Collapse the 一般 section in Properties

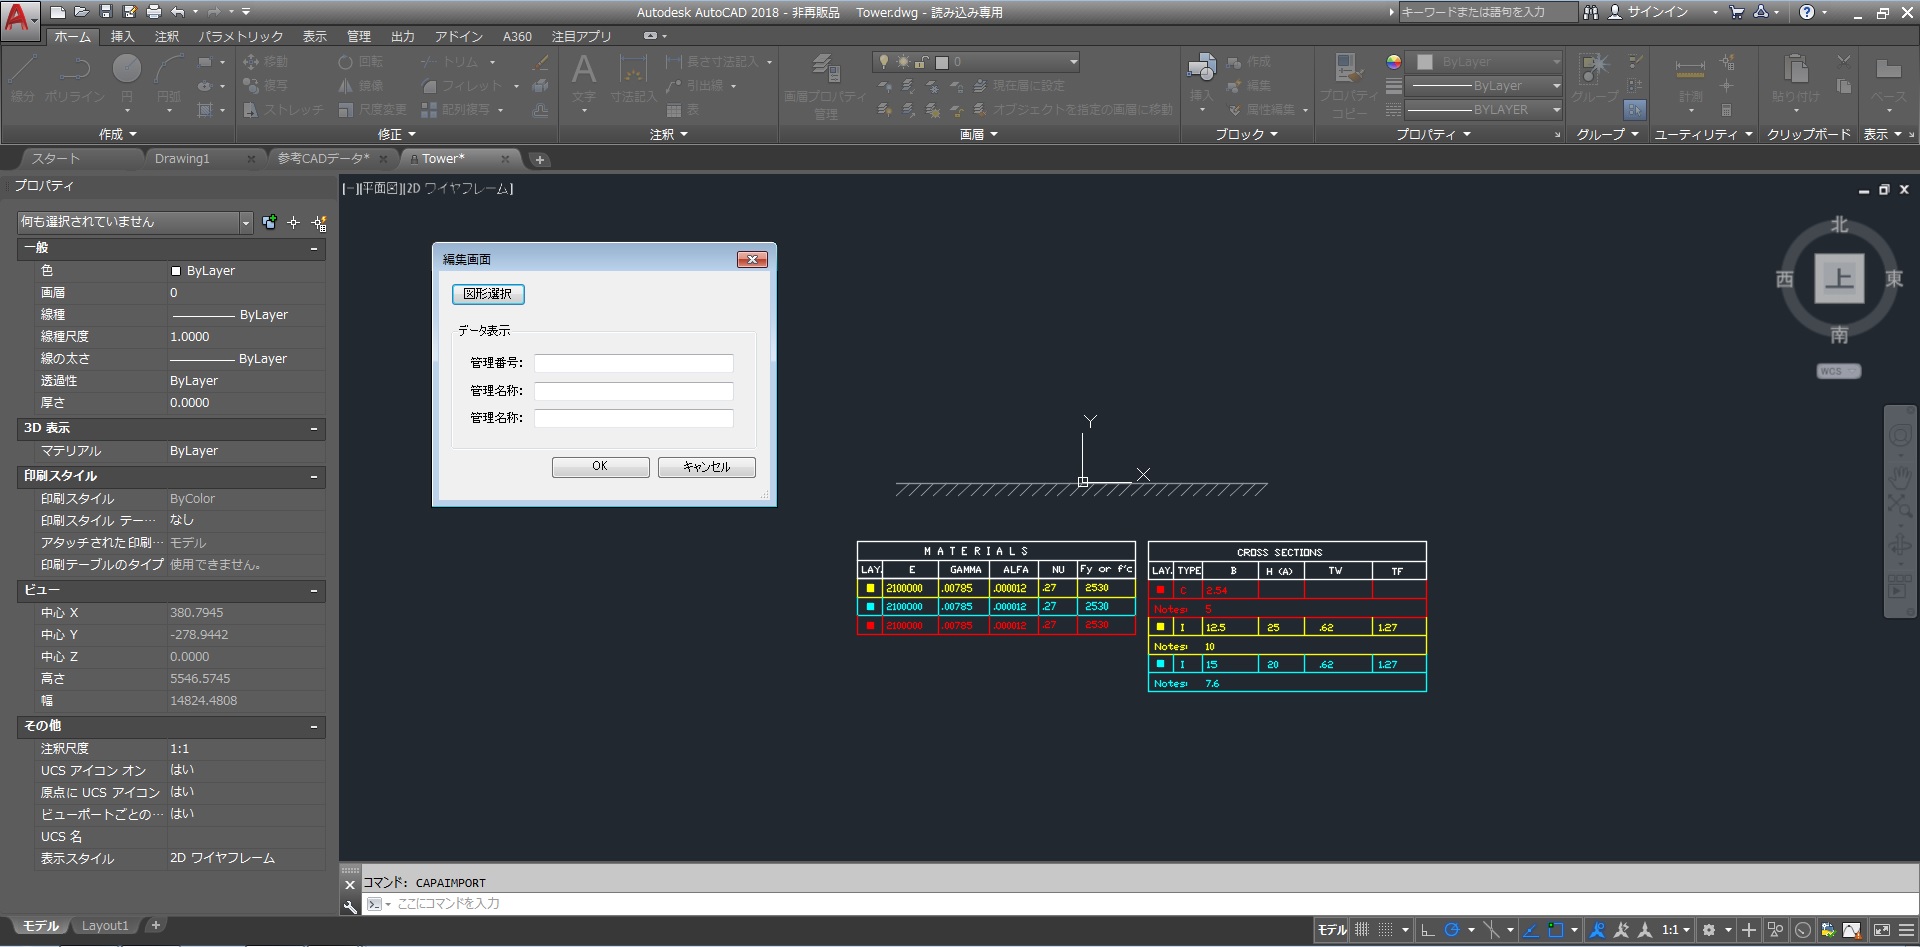tap(314, 248)
